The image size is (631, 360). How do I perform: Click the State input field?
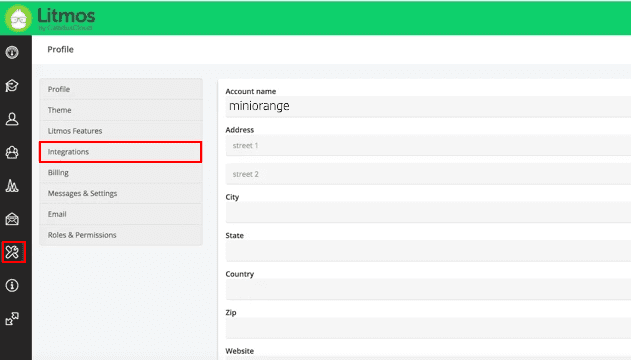428,251
